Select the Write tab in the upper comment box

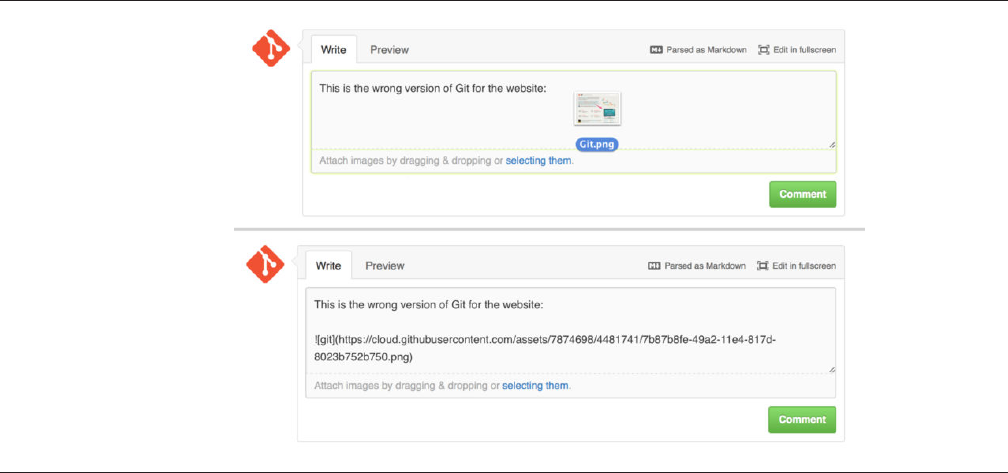point(333,49)
